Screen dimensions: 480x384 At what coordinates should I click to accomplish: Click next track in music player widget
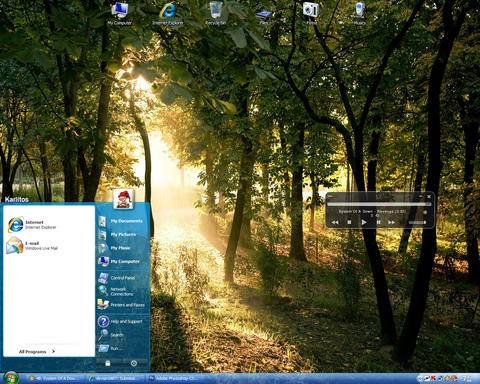coord(392,222)
